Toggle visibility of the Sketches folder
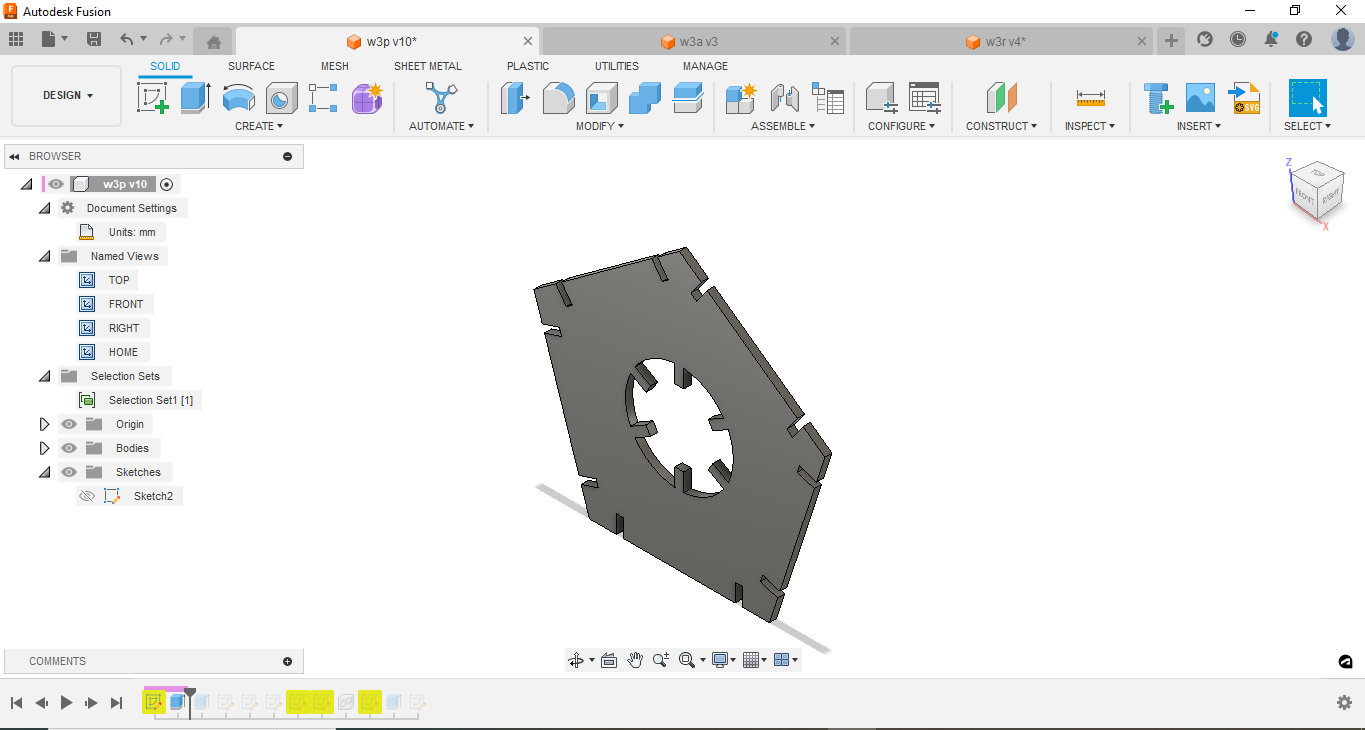 [x=69, y=472]
